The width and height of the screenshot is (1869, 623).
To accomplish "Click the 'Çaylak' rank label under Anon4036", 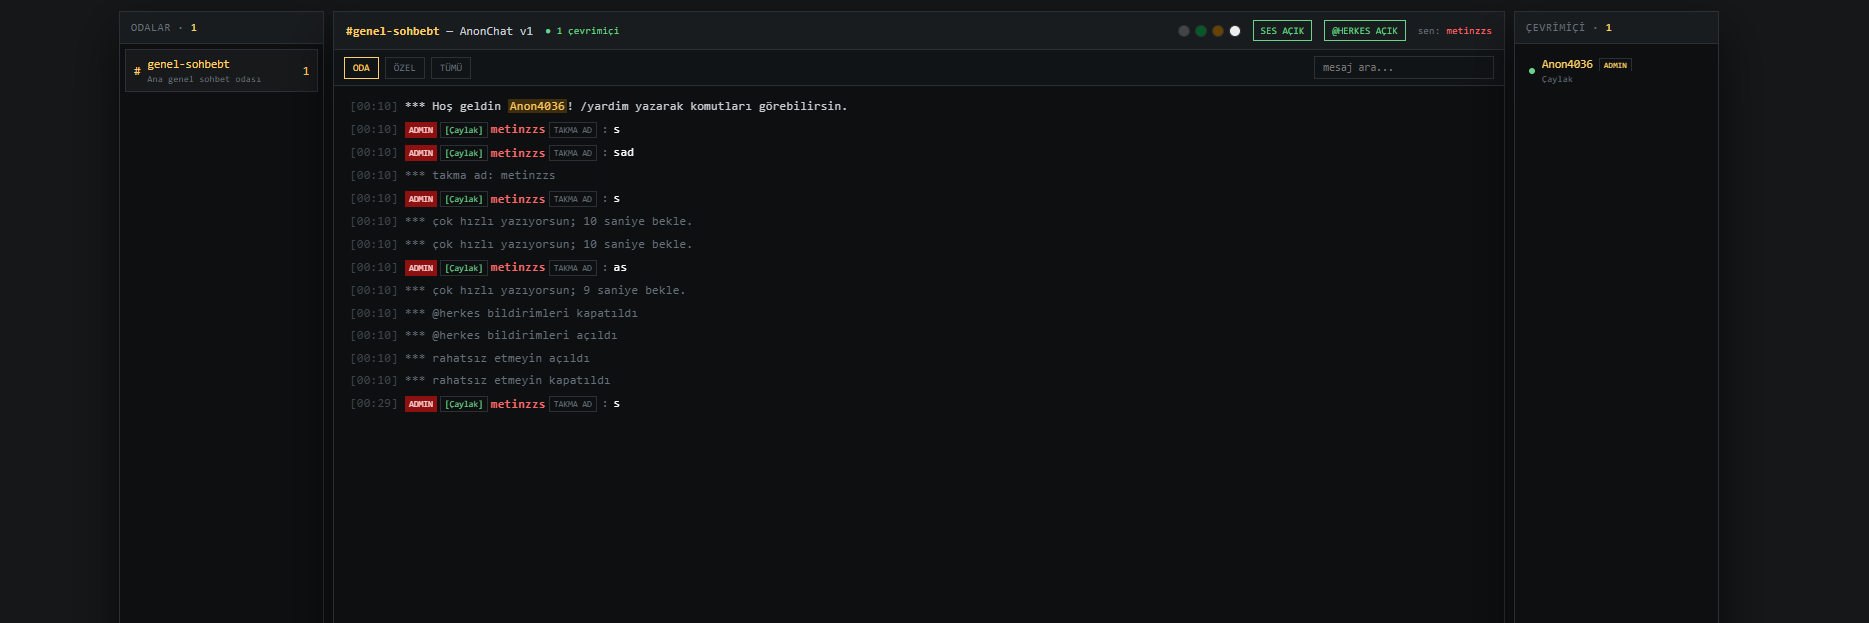I will tap(1557, 79).
